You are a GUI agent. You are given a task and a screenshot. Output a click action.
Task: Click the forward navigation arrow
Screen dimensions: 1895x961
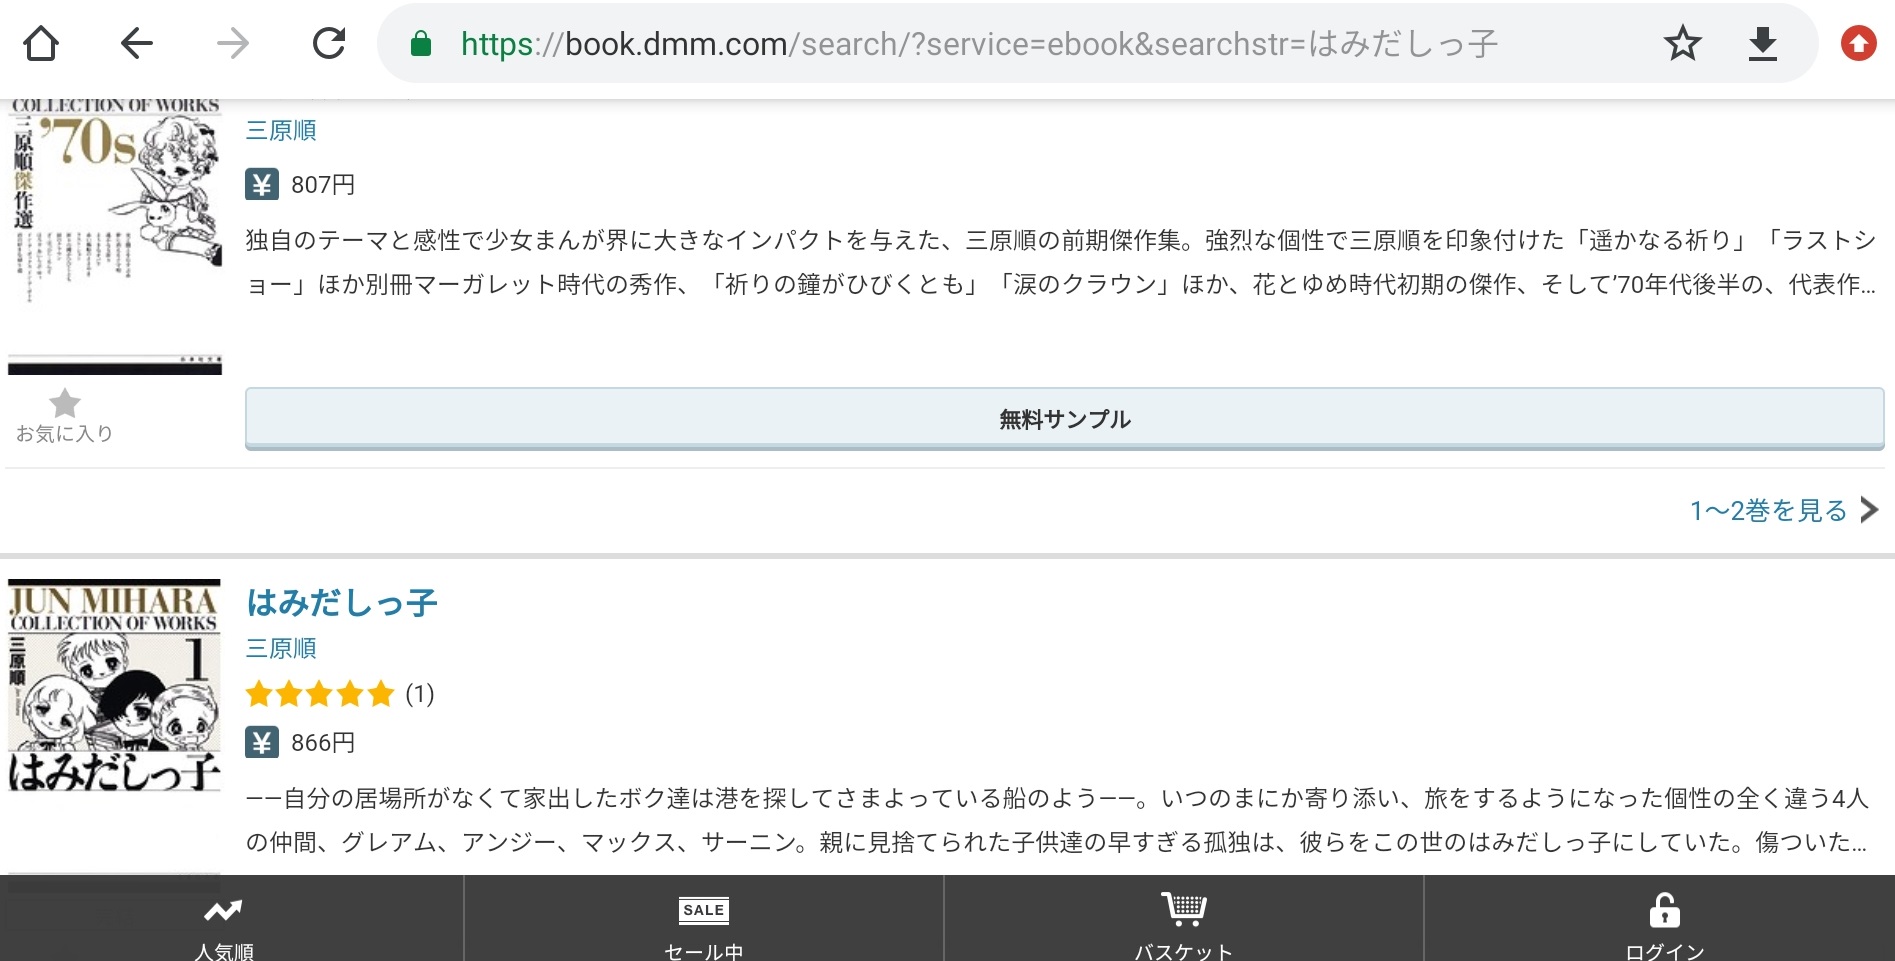[x=232, y=44]
